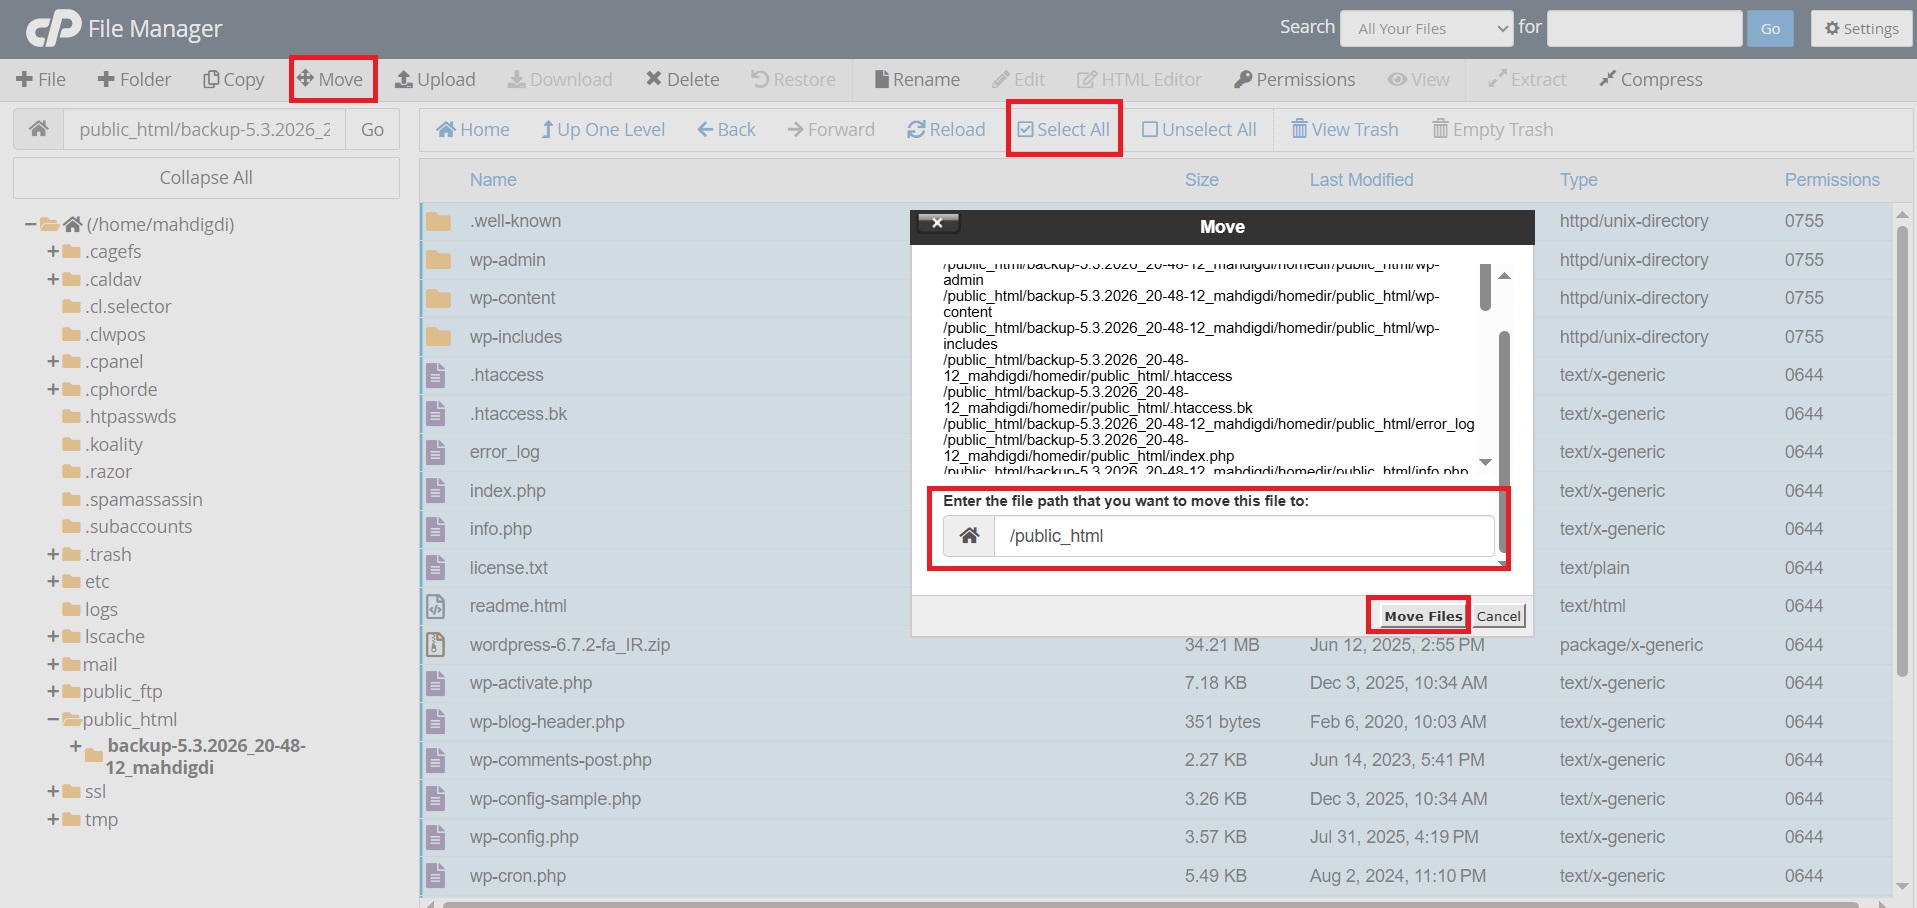Open the All Your Files search dropdown
Viewport: 1917px width, 908px height.
tap(1427, 29)
